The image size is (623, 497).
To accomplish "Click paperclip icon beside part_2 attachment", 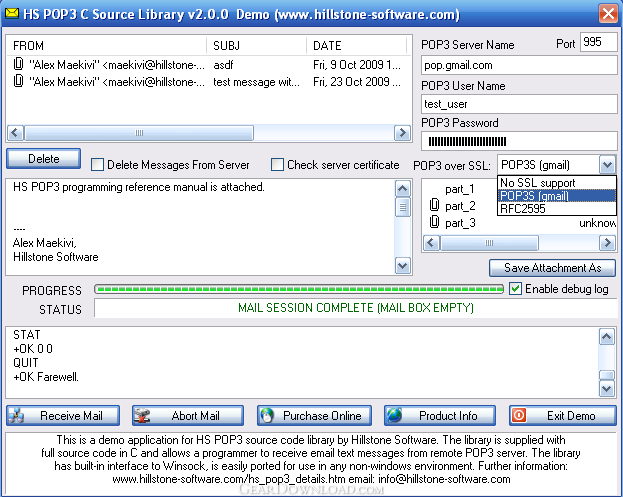I will click(x=434, y=206).
